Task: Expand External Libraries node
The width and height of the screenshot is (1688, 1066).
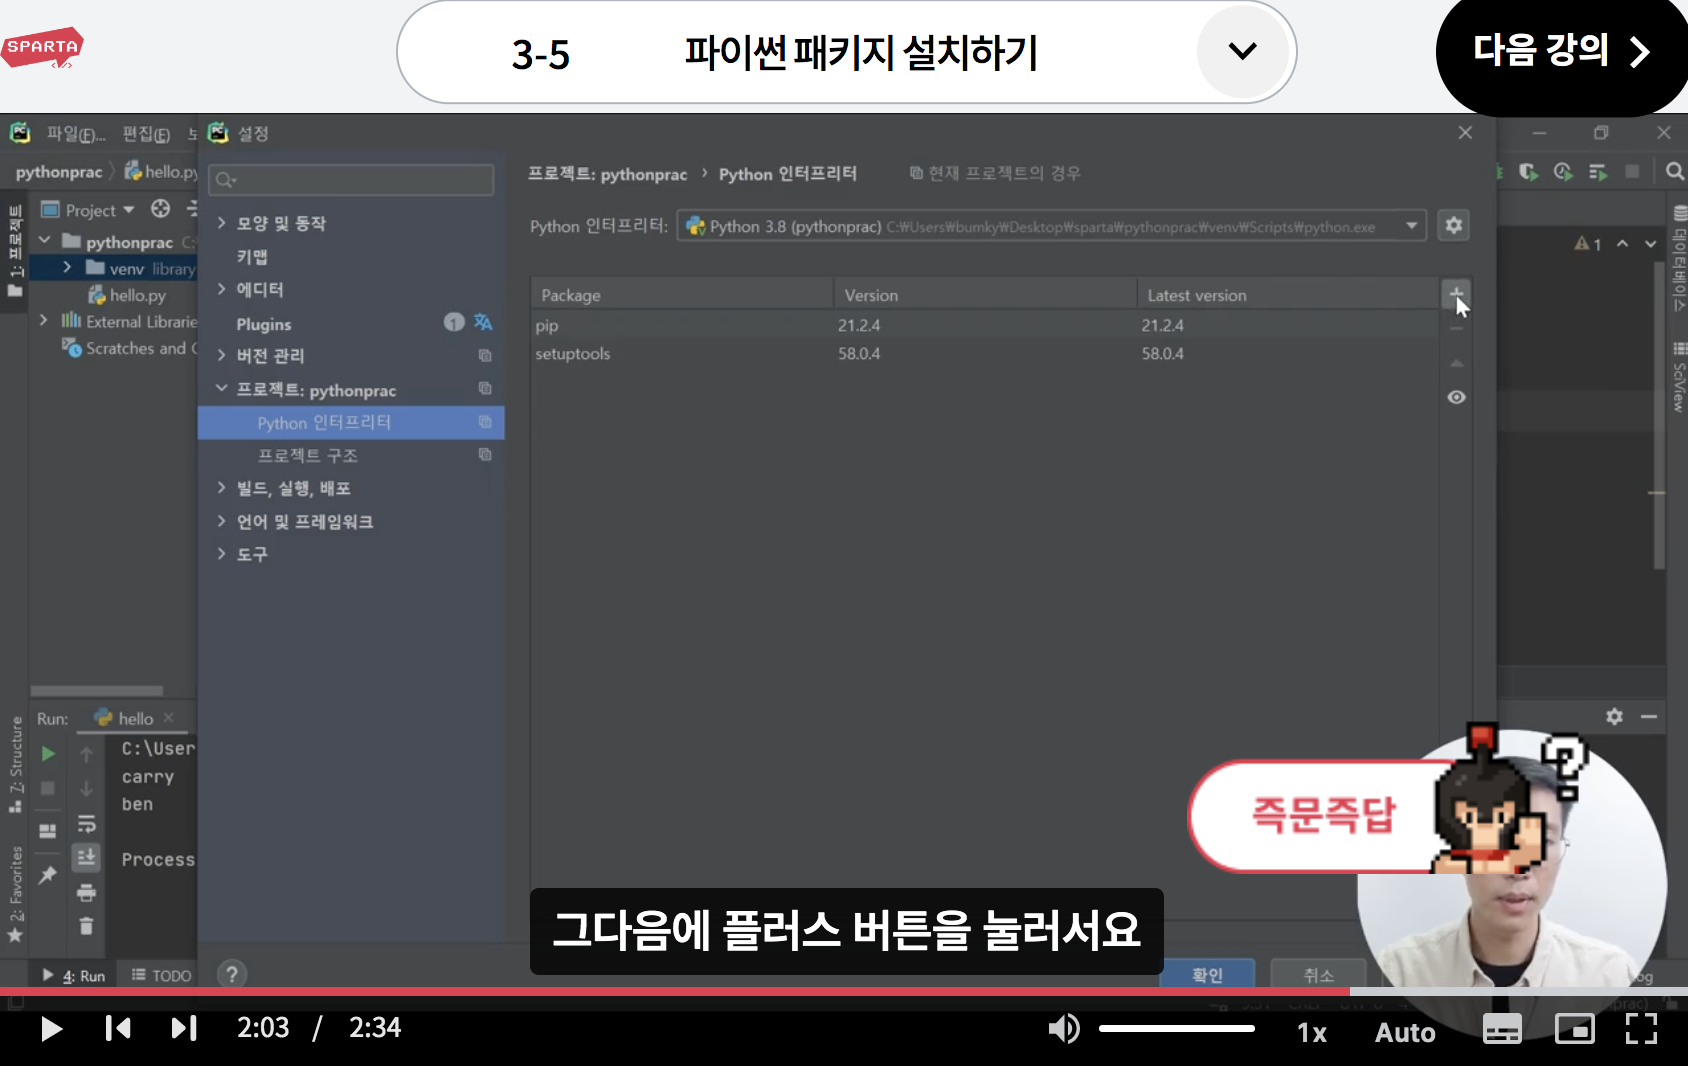Action: (44, 321)
